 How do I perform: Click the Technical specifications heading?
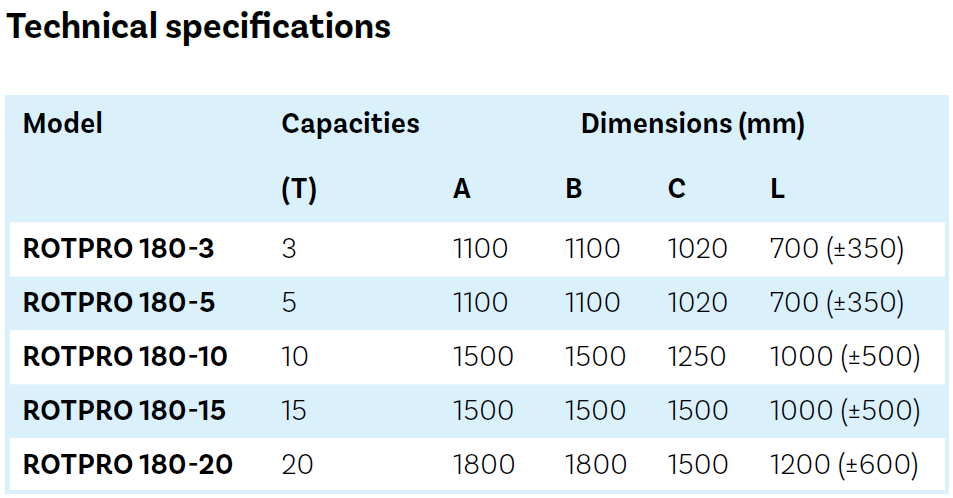(x=198, y=28)
